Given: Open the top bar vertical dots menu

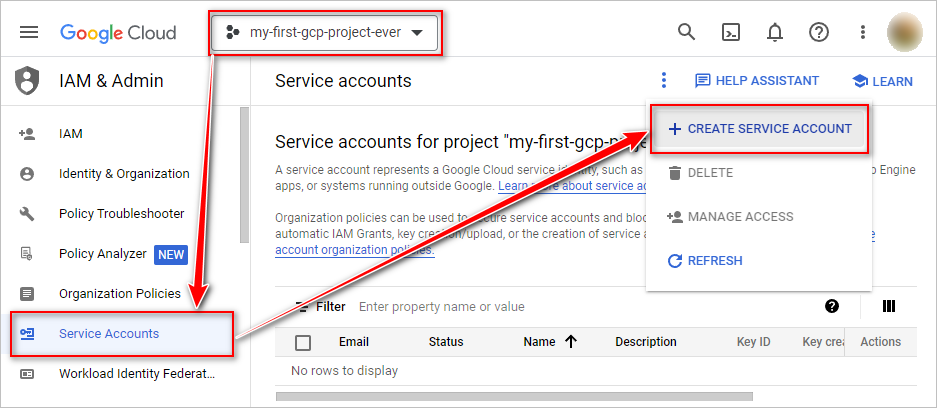Looking at the screenshot, I should click(x=862, y=32).
